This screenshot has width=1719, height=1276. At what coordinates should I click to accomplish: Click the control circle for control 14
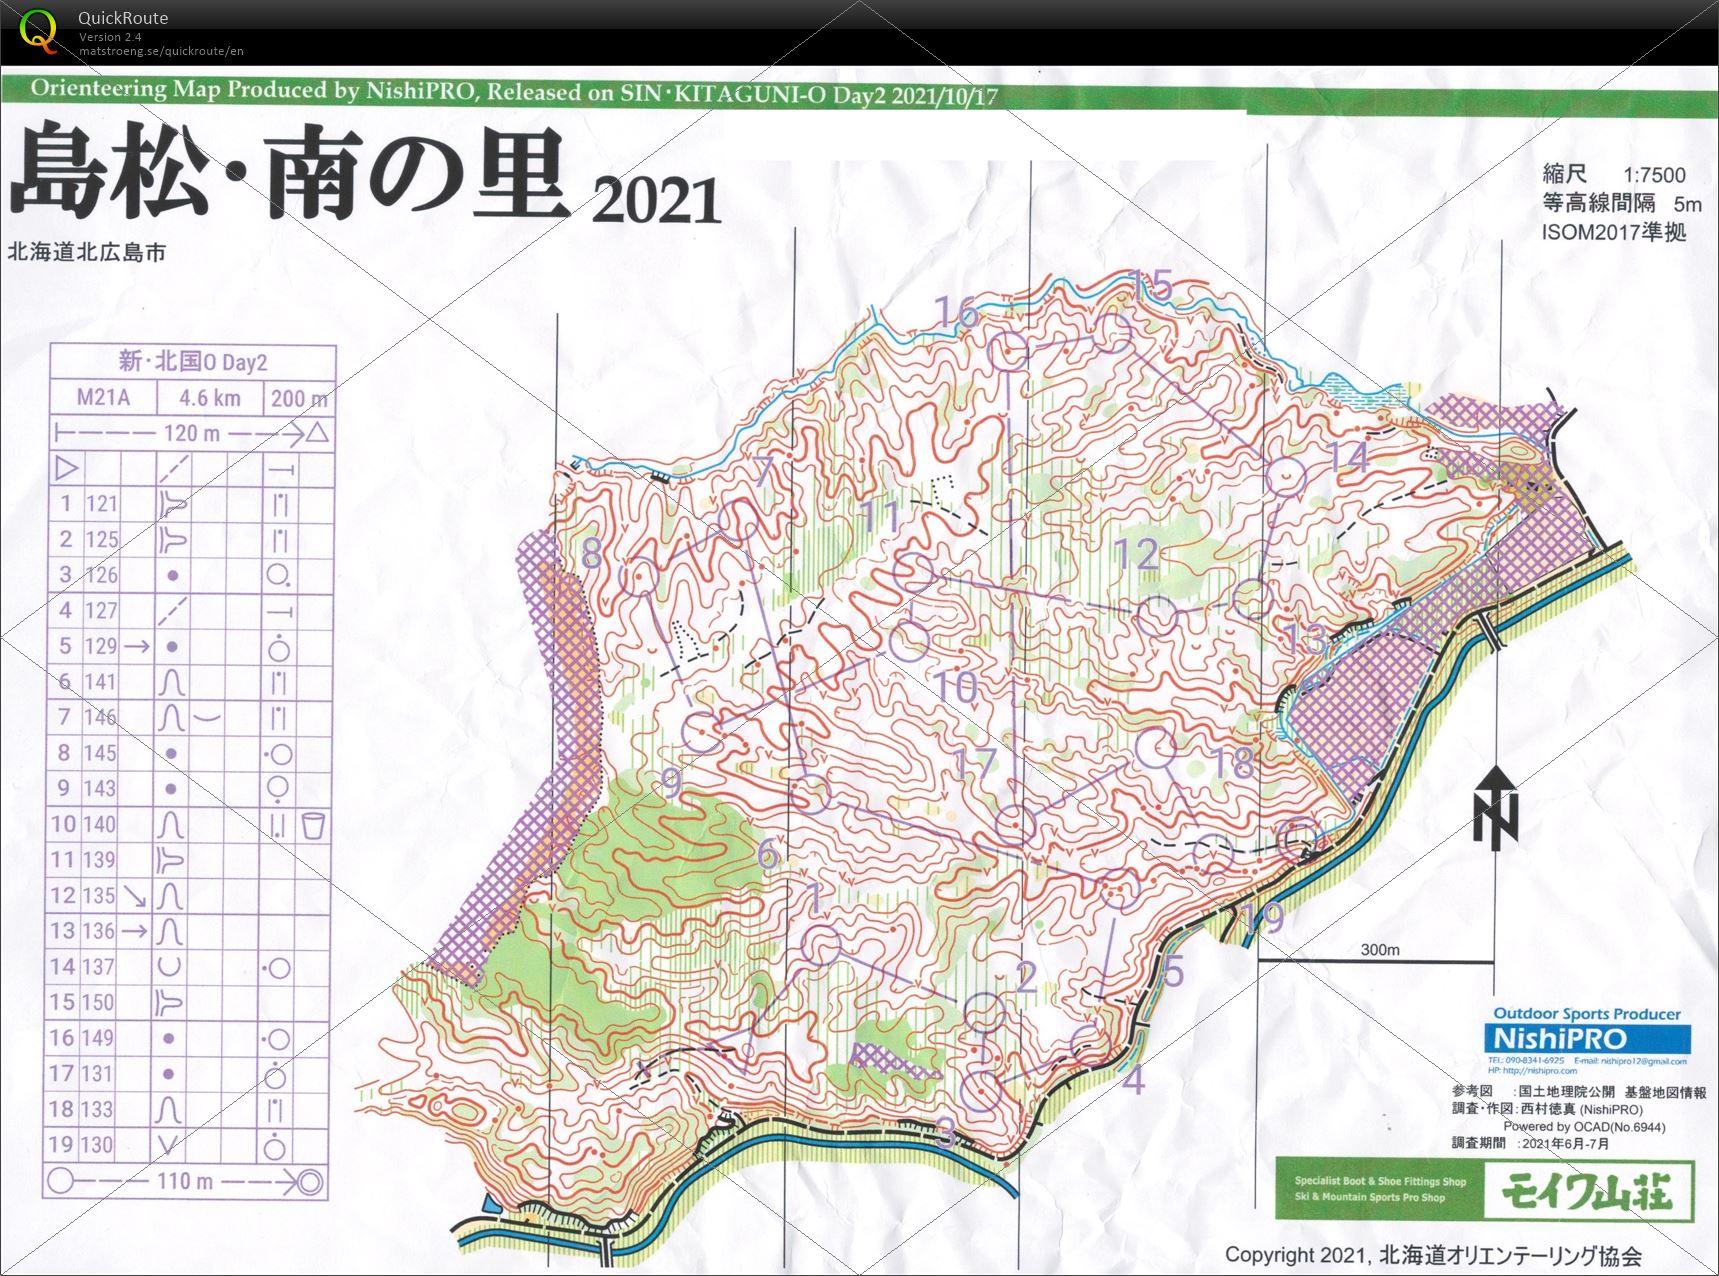(x=1283, y=477)
